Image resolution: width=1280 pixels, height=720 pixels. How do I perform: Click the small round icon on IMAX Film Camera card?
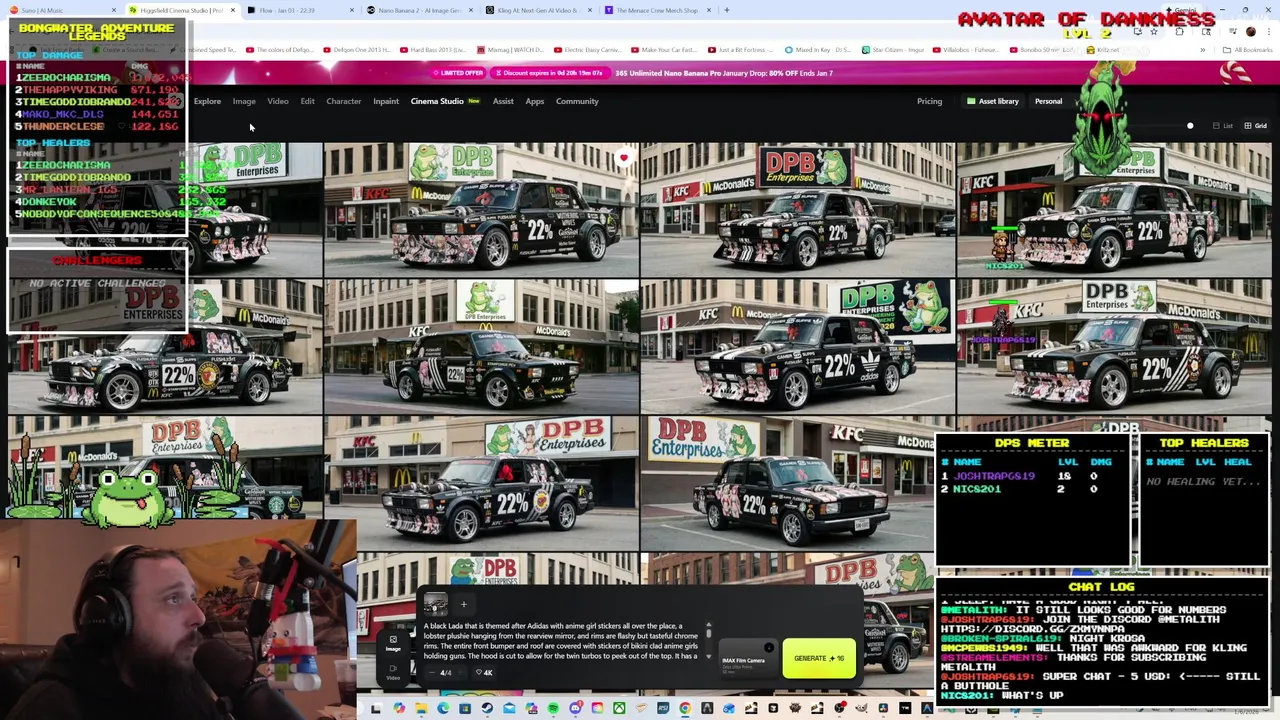pyautogui.click(x=769, y=647)
